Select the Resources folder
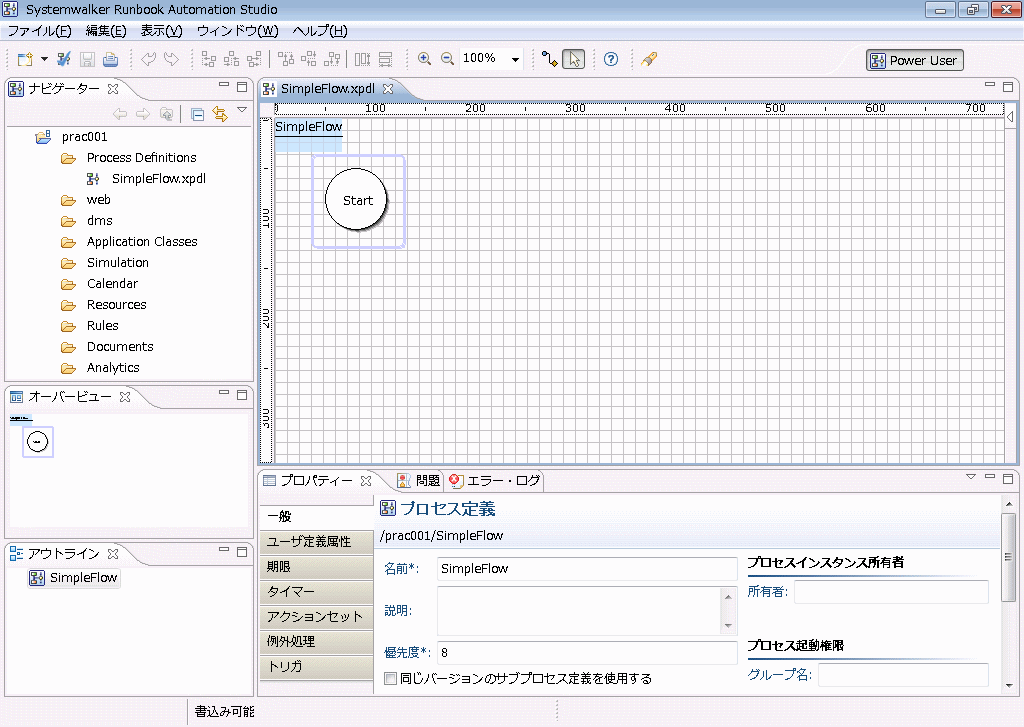The image size is (1024, 727). click(x=116, y=304)
